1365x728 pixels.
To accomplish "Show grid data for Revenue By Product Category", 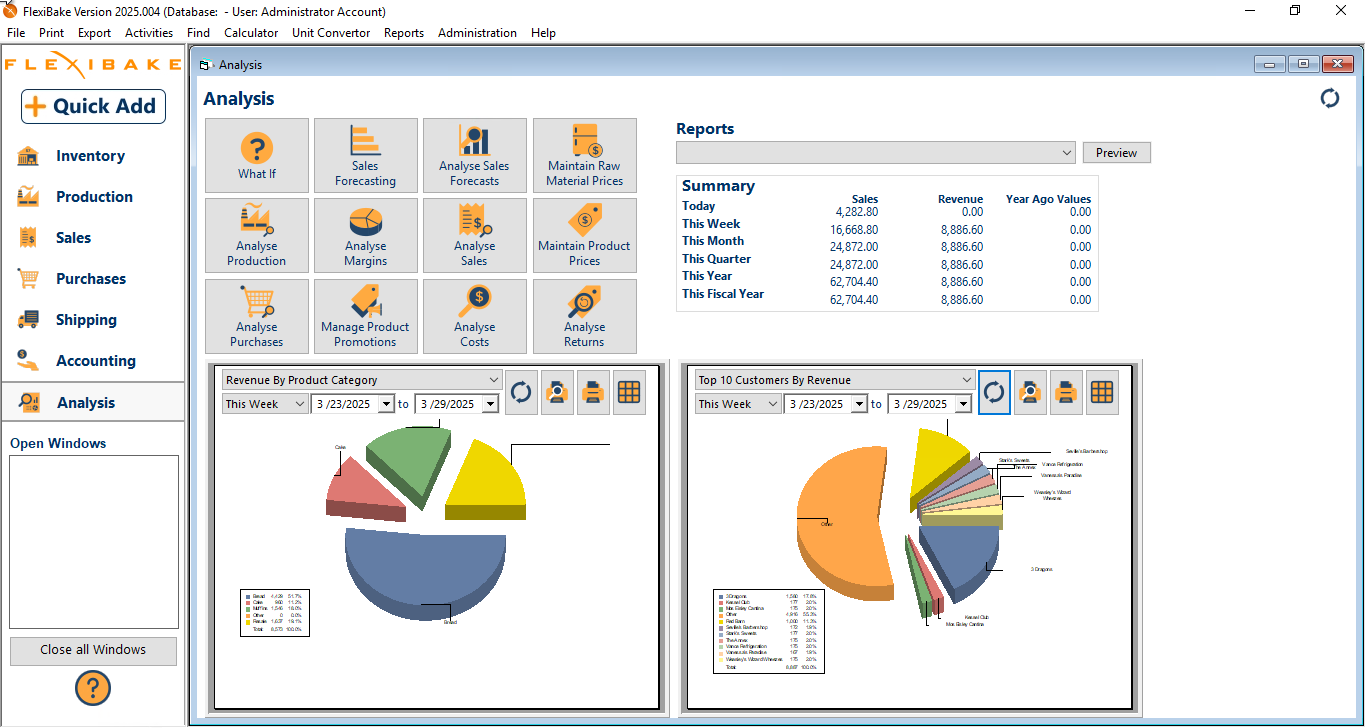I will [x=629, y=392].
